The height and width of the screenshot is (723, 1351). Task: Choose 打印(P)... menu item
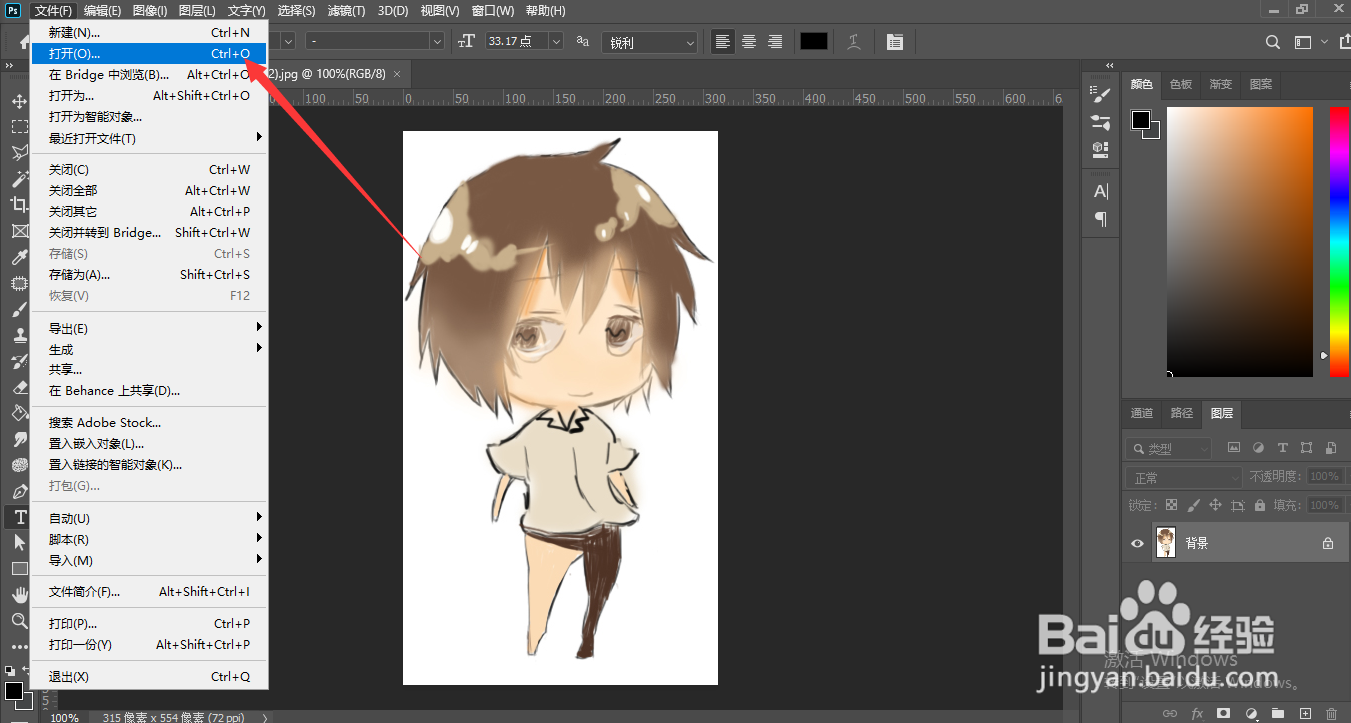click(x=150, y=624)
